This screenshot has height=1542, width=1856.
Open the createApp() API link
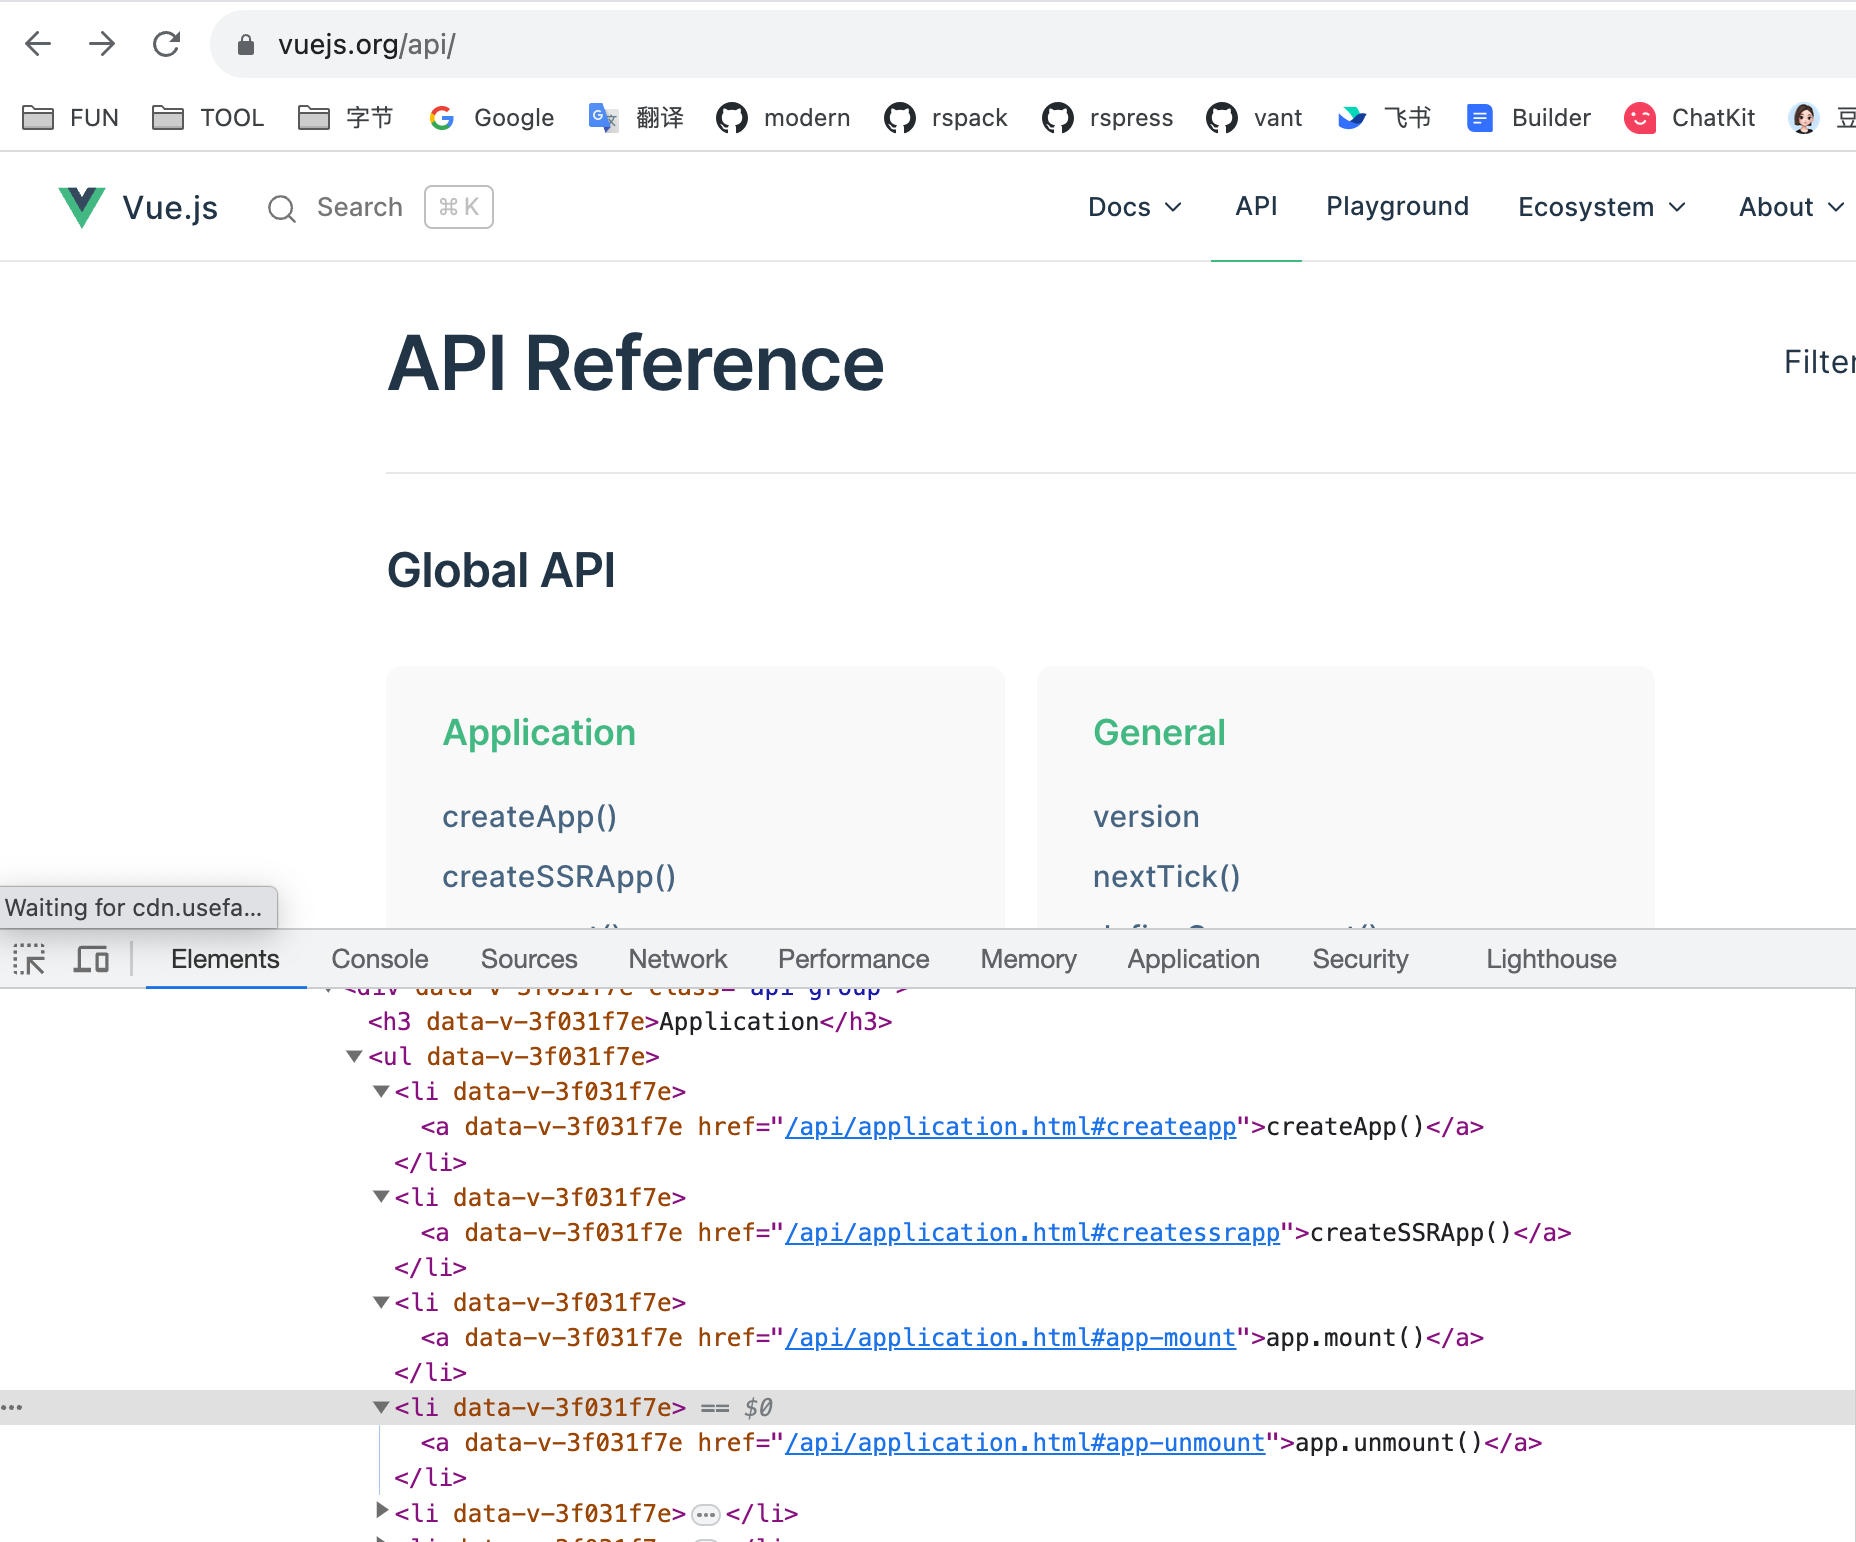coord(529,816)
